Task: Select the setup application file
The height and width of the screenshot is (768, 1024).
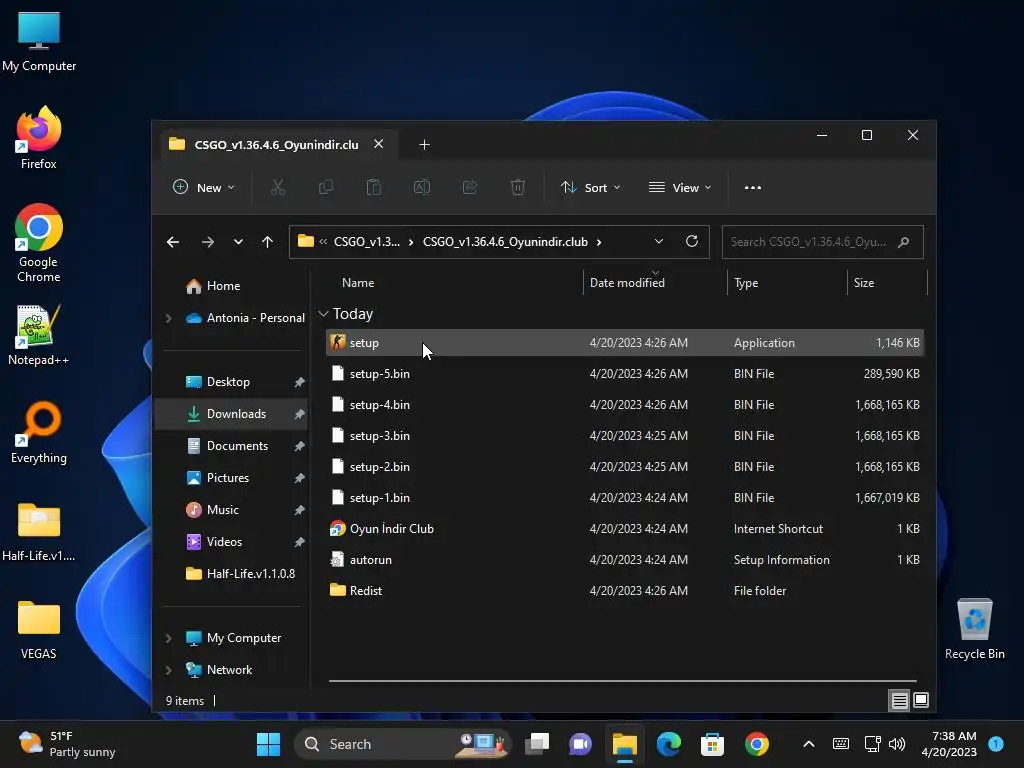Action: tap(625, 343)
